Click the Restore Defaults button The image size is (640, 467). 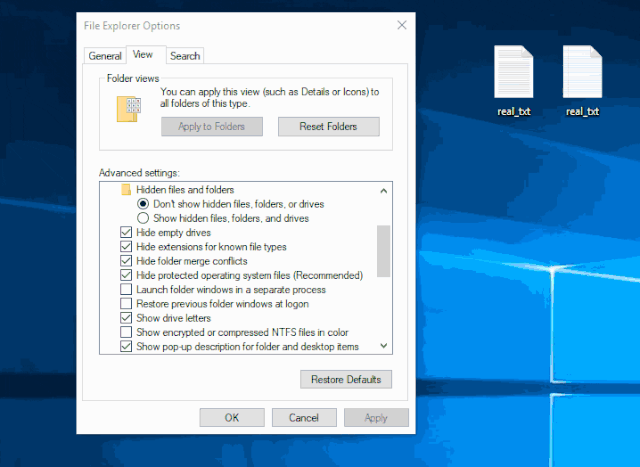click(x=346, y=380)
